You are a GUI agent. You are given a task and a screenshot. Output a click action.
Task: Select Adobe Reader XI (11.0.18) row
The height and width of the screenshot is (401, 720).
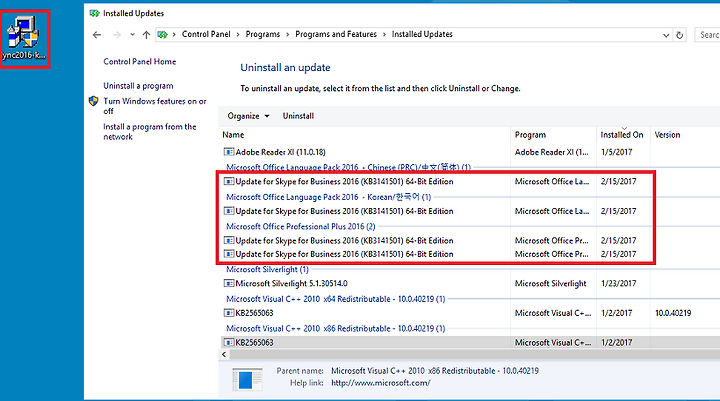point(468,152)
